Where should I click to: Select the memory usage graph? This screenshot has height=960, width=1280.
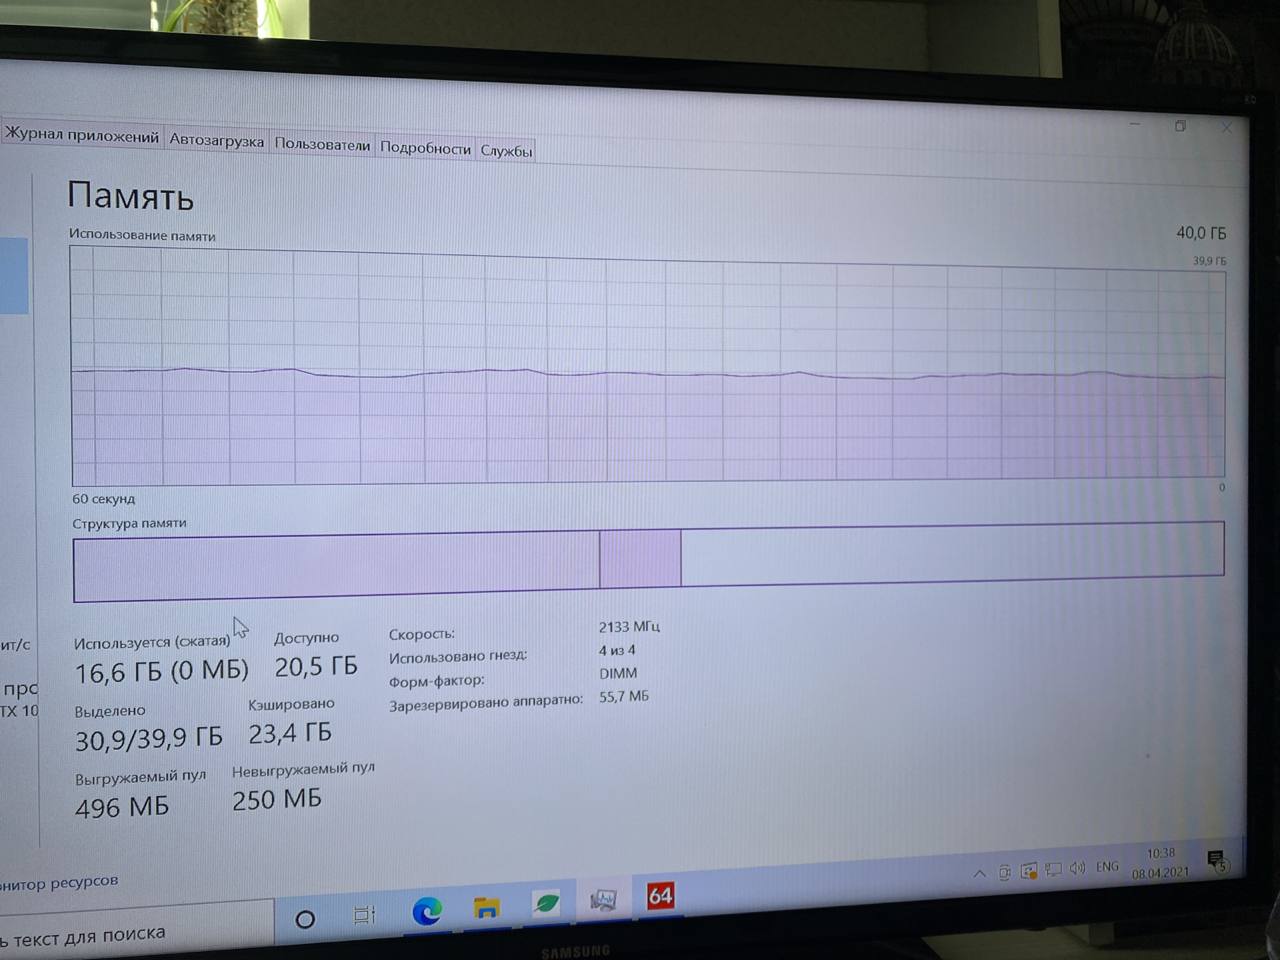click(x=648, y=368)
